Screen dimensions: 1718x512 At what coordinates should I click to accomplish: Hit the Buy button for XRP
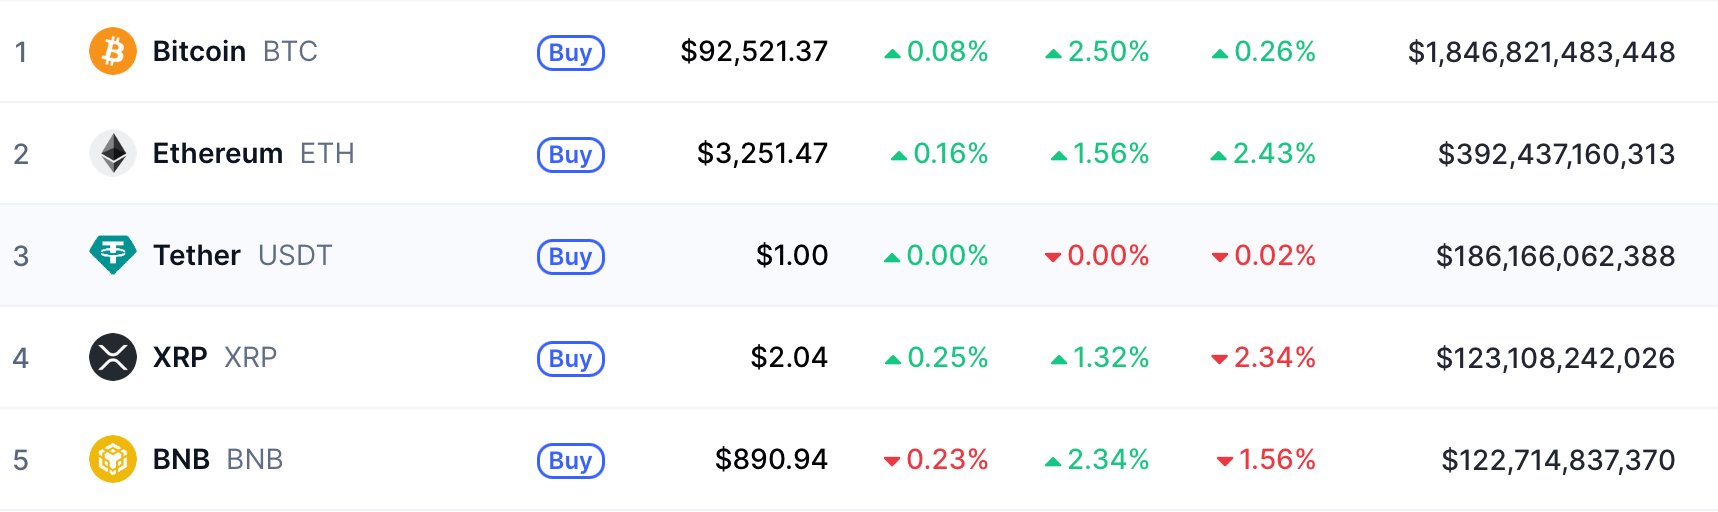pos(571,359)
